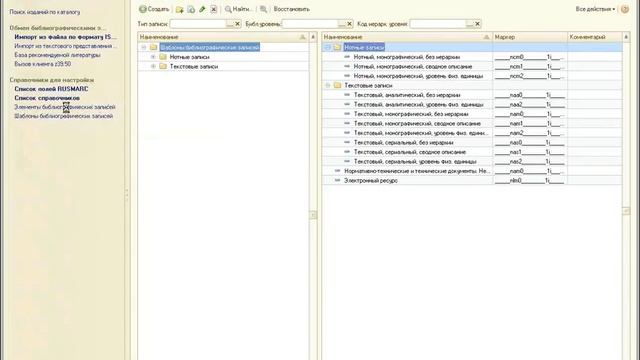This screenshot has height=360, width=640.
Task: Open База рекомендуемой литературы link
Action: pos(58,55)
